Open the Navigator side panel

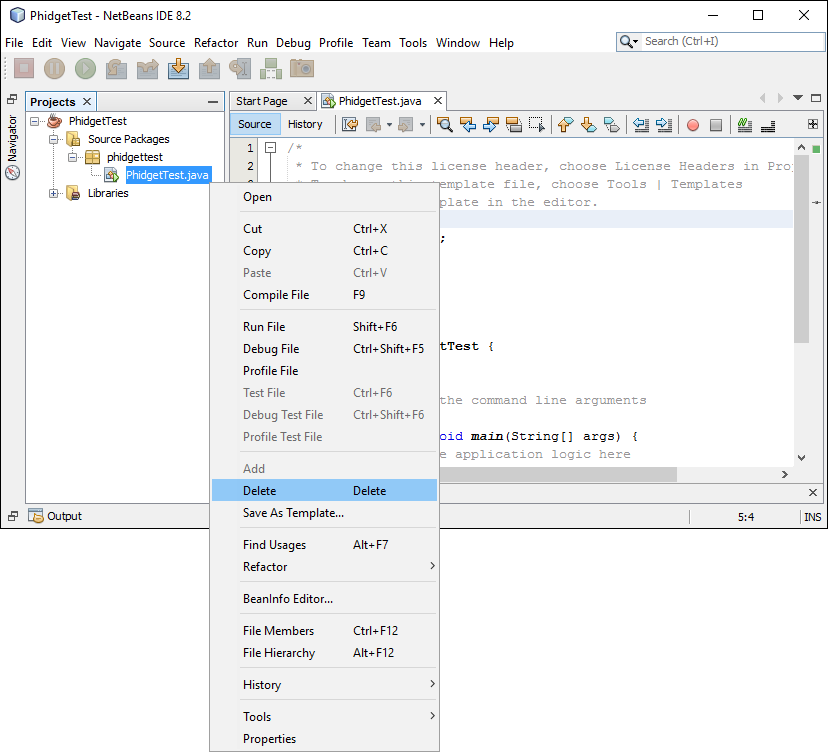click(12, 147)
